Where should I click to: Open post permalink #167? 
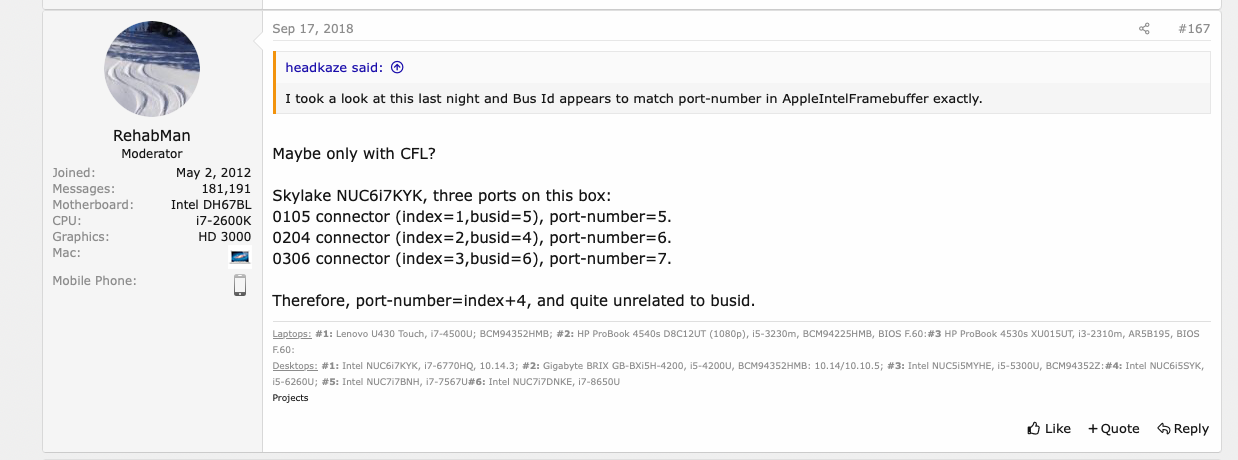point(1193,29)
